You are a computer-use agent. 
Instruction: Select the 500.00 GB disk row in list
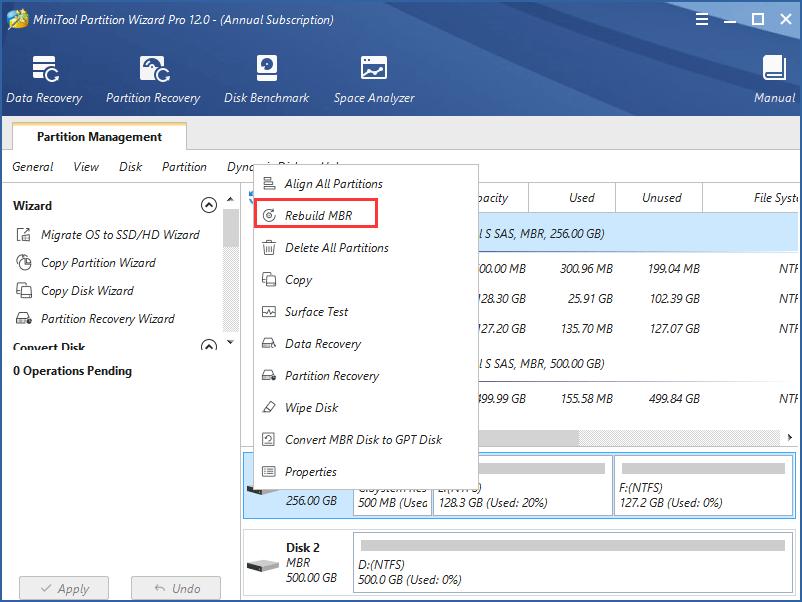coord(638,364)
